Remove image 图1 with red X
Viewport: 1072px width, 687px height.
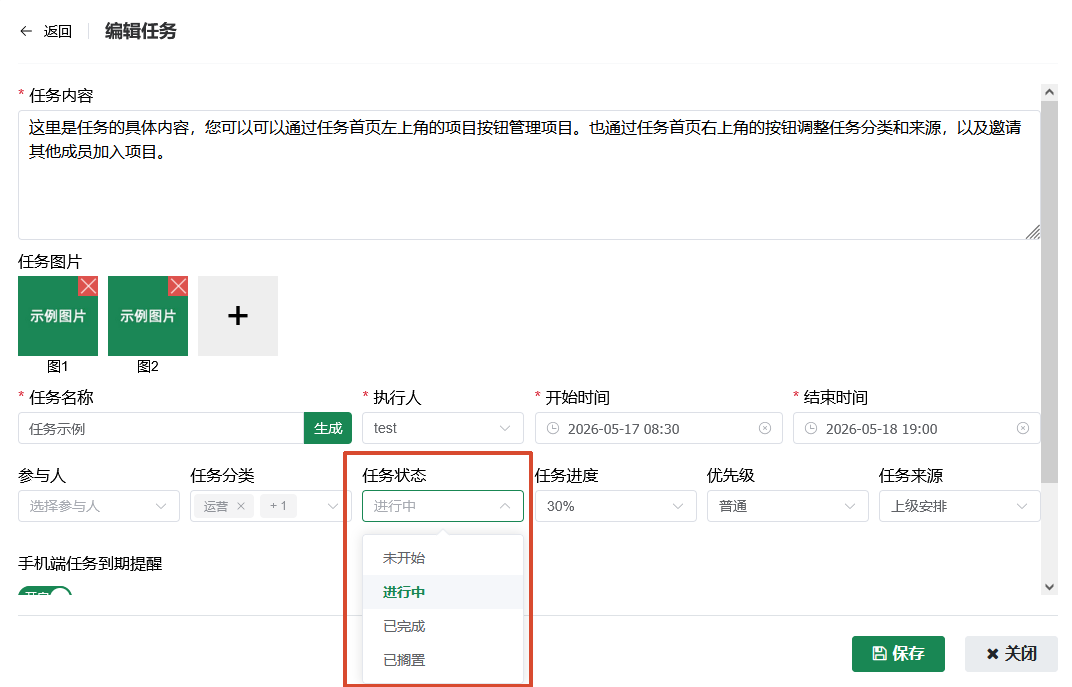click(88, 286)
